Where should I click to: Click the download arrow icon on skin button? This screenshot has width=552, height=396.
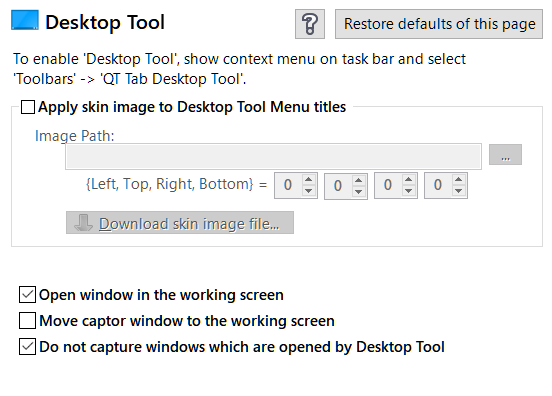[x=83, y=223]
